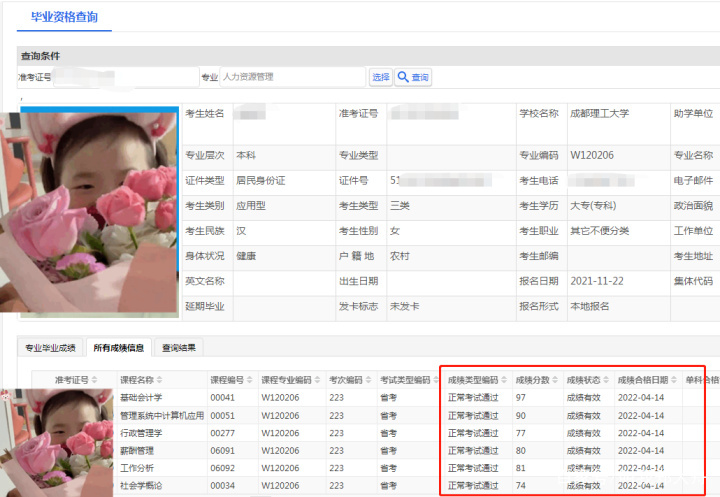Open the 查询结果 tab

[x=179, y=348]
